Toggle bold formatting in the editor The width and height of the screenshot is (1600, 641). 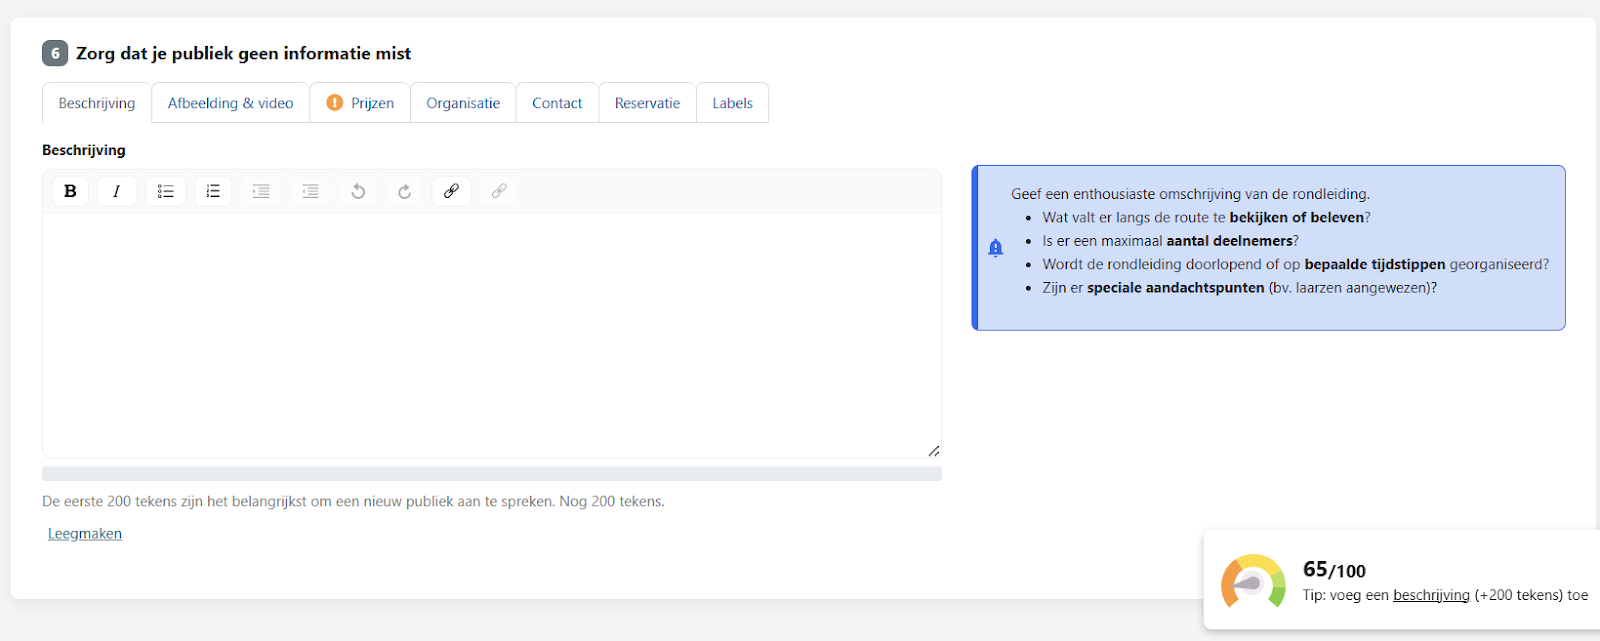coord(70,191)
